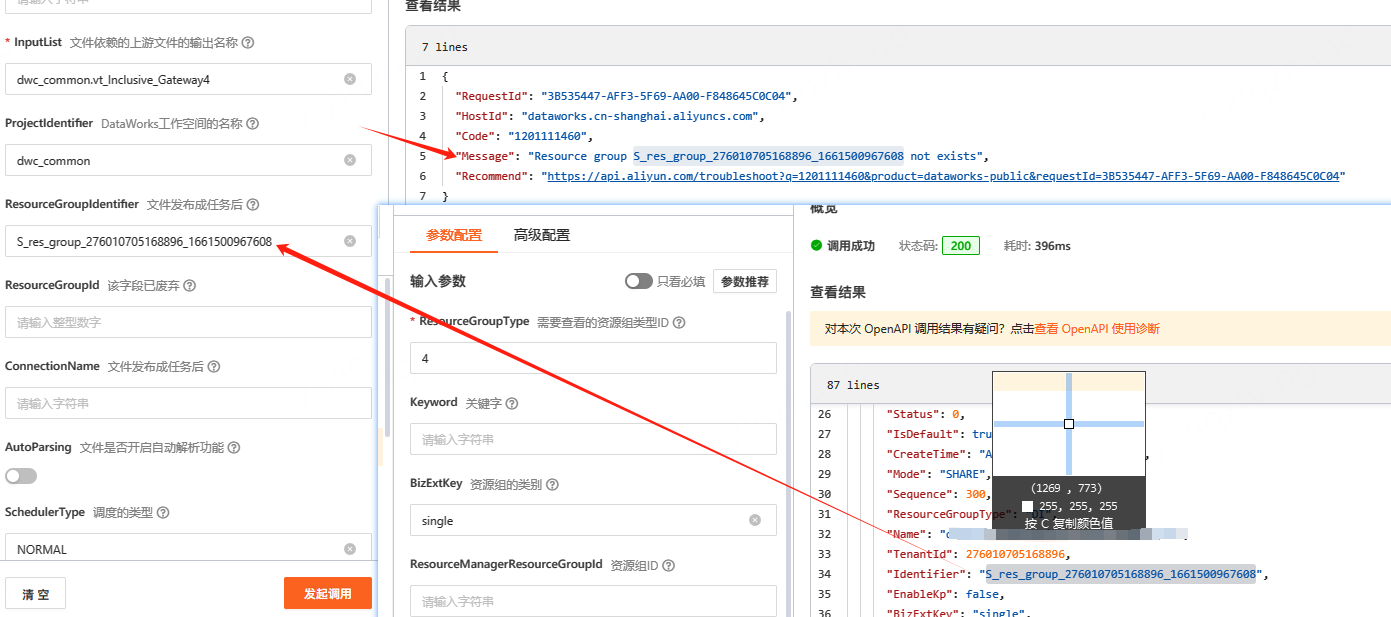The width and height of the screenshot is (1391, 617).
Task: Switch to the 参数配置 tab
Action: click(x=454, y=236)
